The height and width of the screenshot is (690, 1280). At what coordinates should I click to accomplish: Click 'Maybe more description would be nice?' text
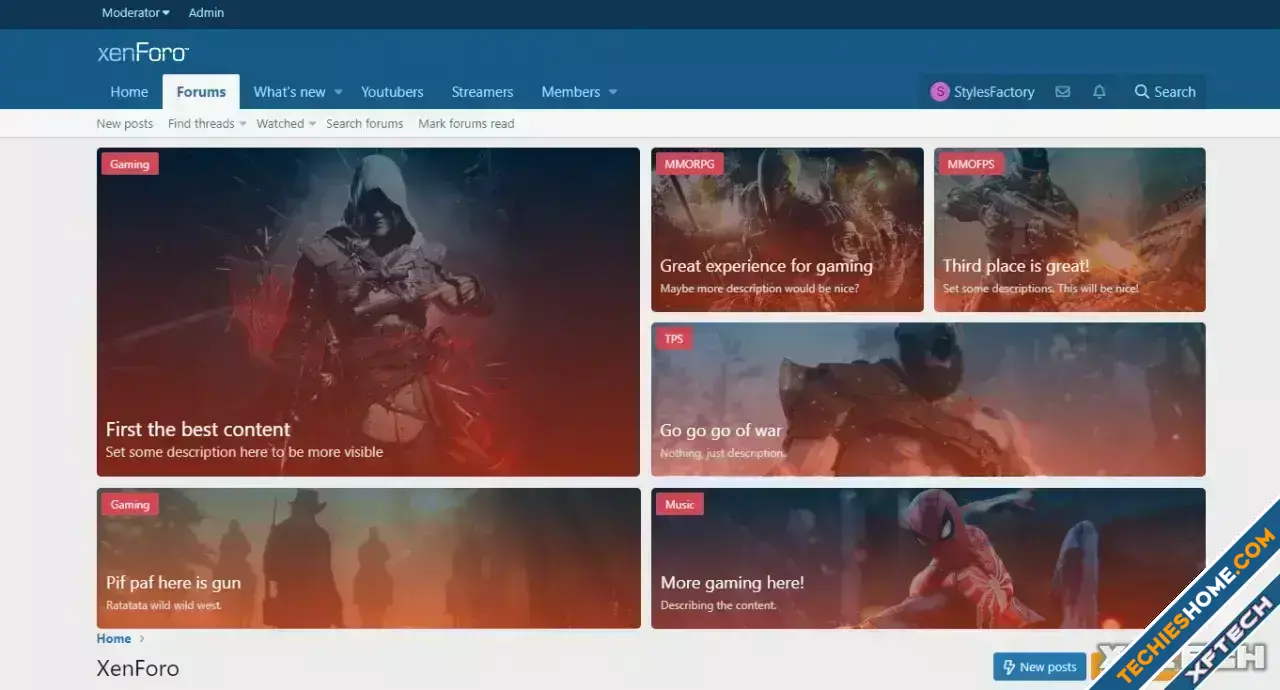coord(759,289)
